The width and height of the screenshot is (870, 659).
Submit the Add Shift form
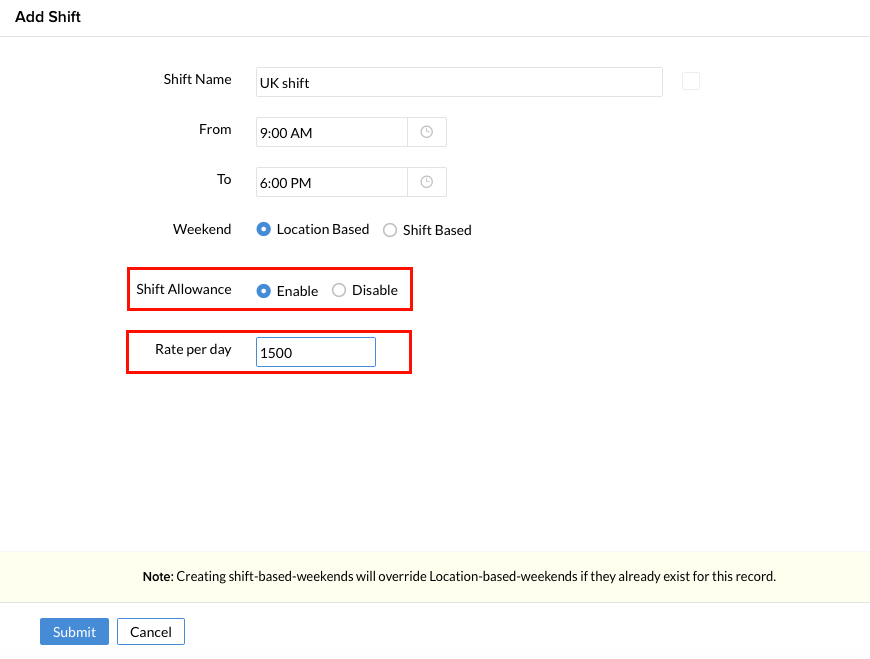click(x=74, y=631)
